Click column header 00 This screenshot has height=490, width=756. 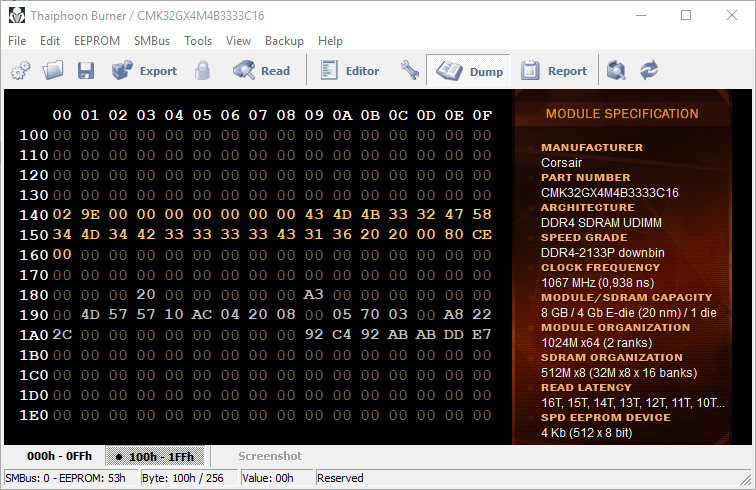pyautogui.click(x=62, y=115)
